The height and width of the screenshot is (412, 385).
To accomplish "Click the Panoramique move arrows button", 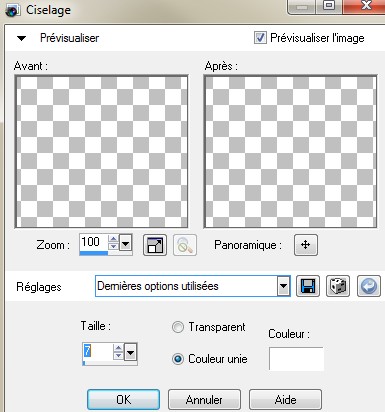I will click(306, 245).
